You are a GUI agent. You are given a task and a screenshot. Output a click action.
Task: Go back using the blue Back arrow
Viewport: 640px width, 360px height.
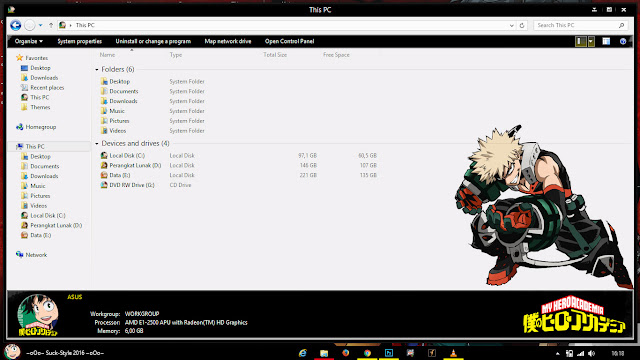16,25
